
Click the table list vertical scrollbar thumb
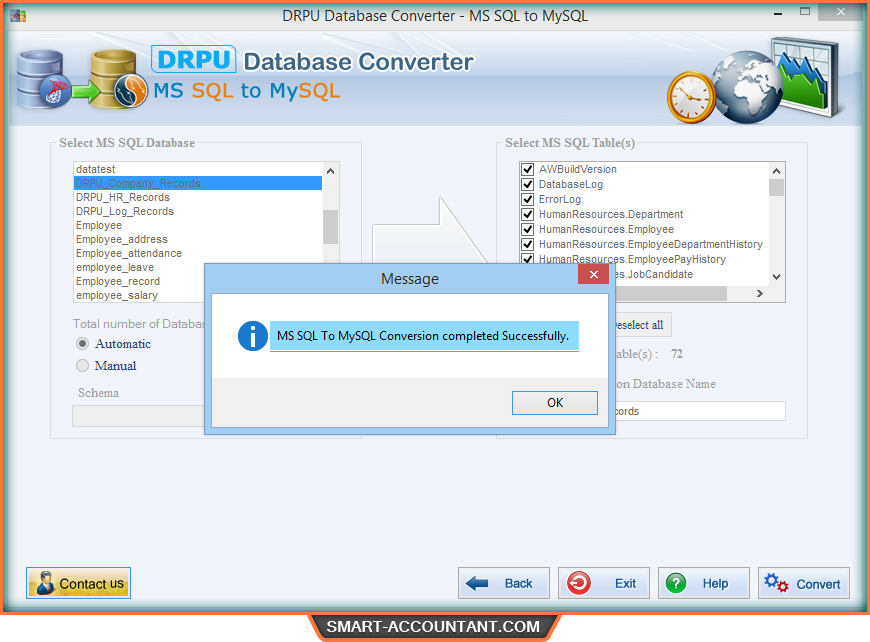tap(776, 188)
